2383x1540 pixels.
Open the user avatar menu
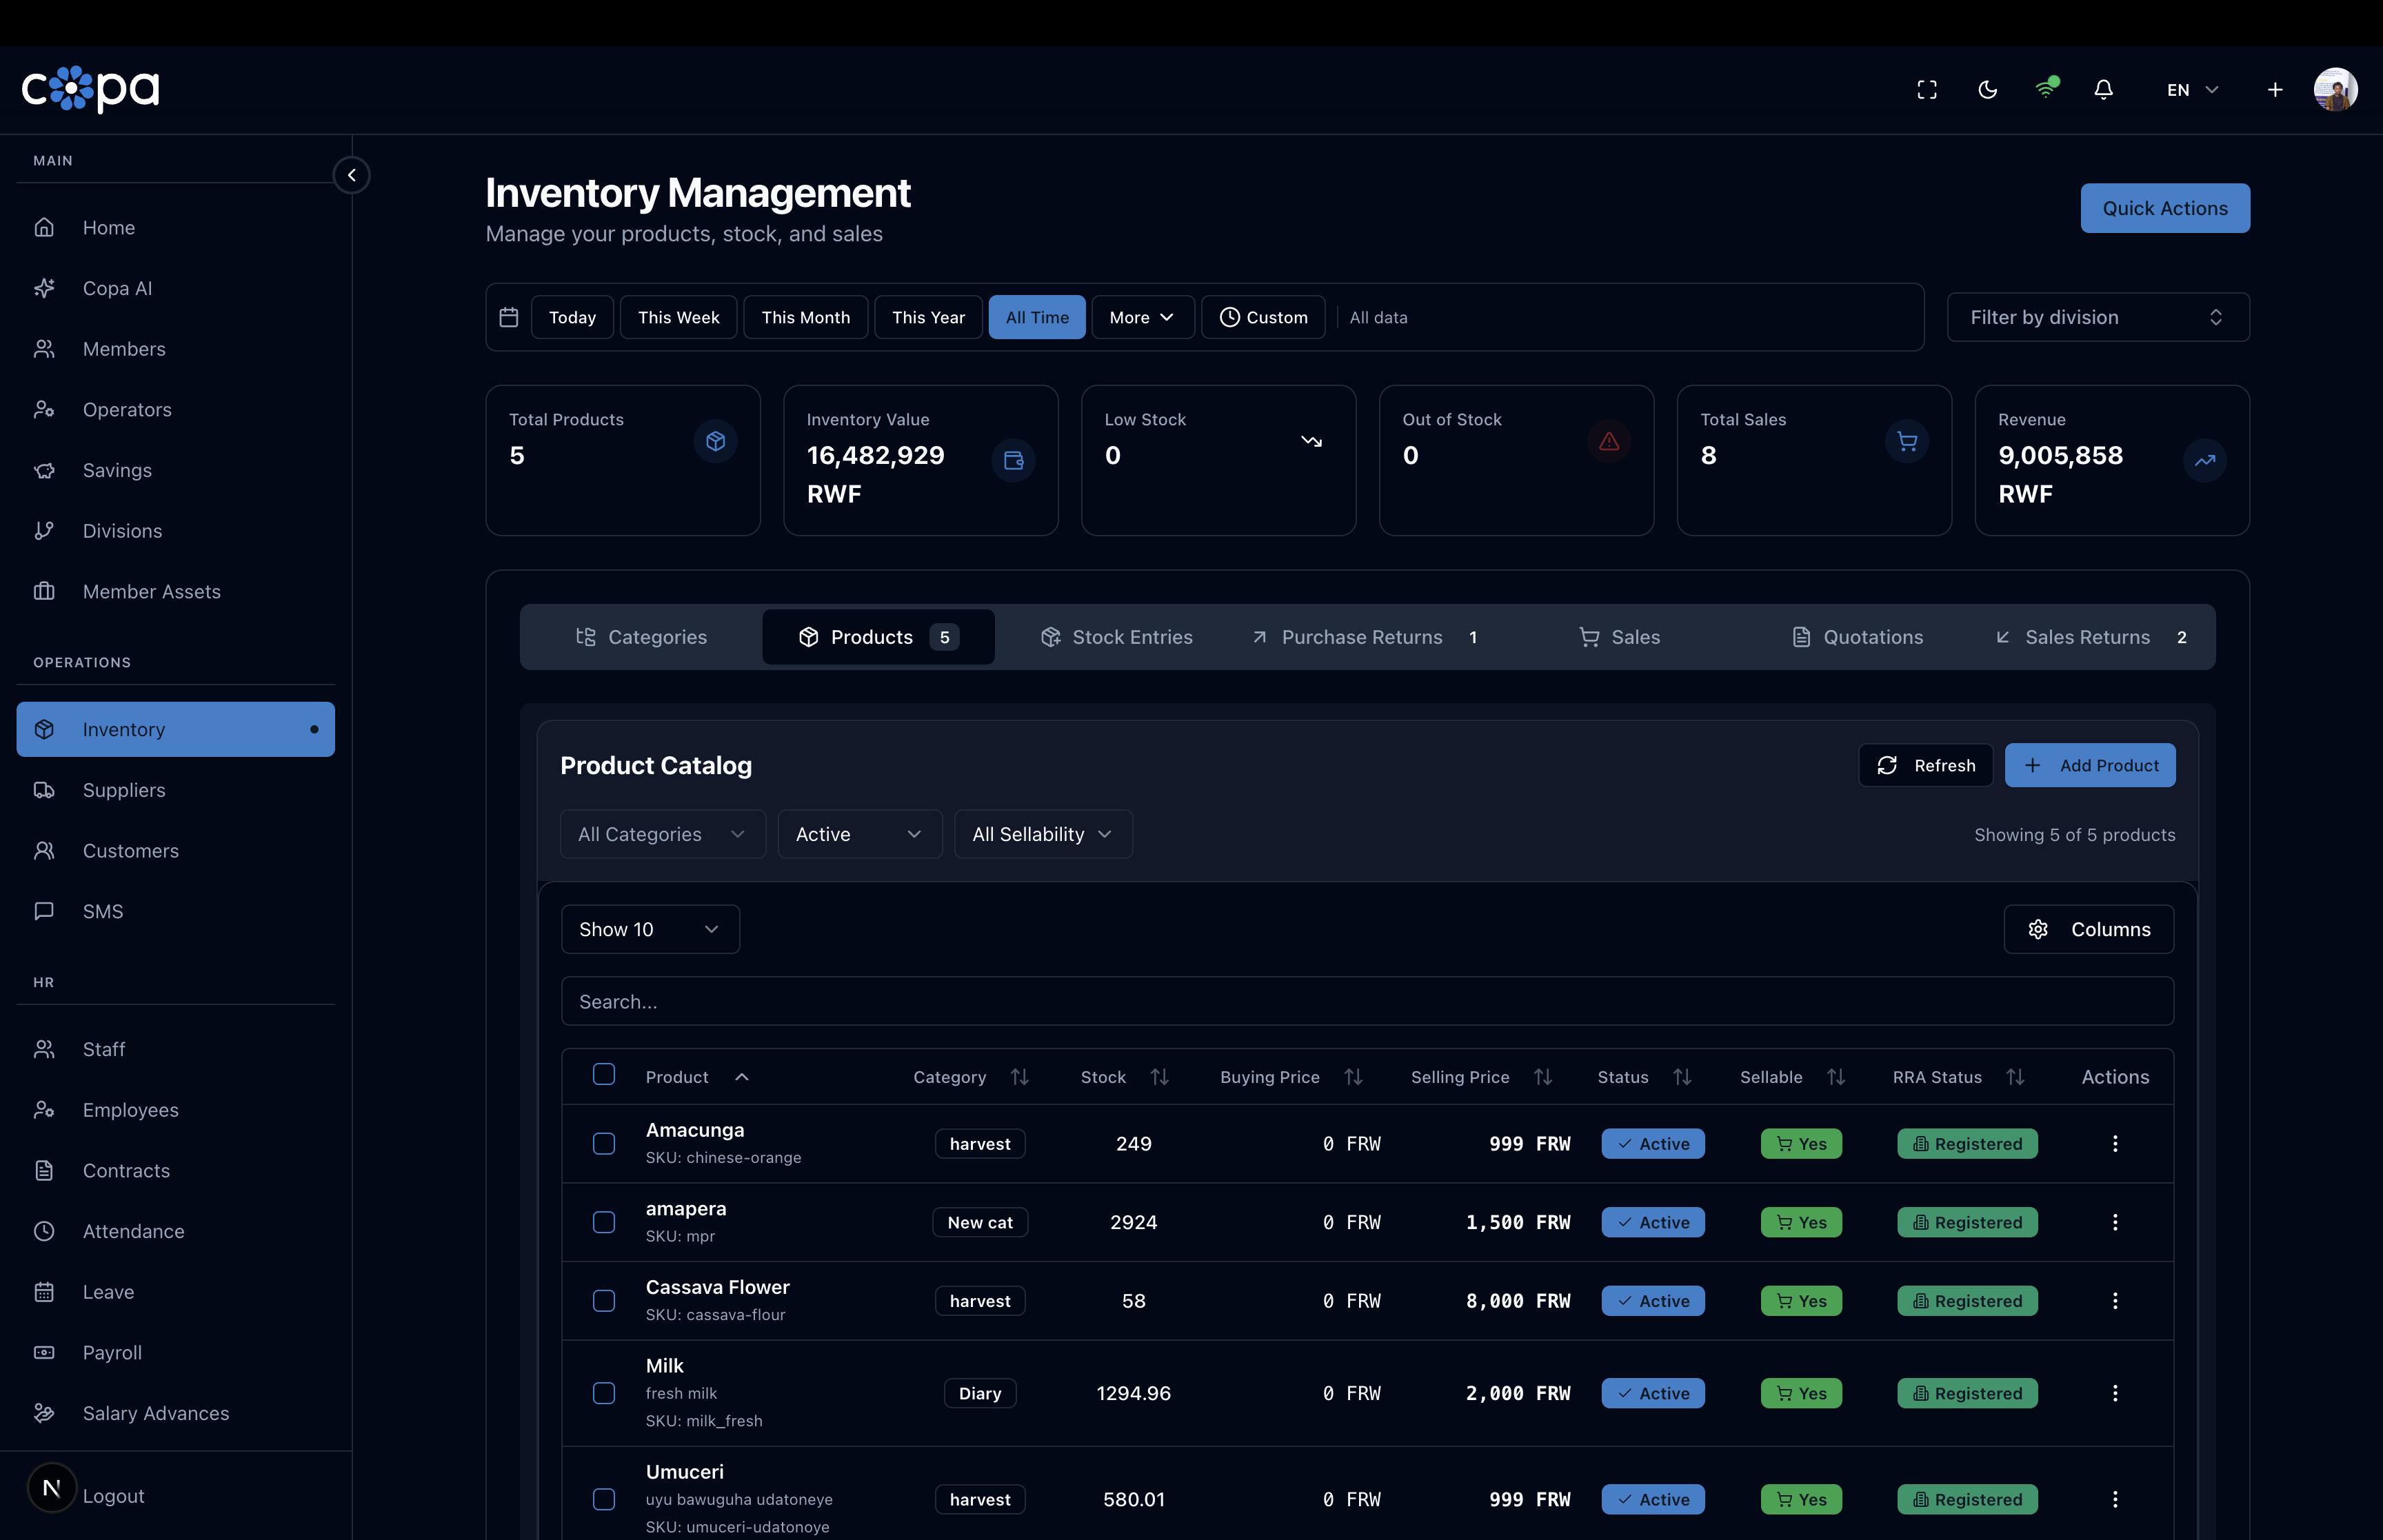[2336, 90]
